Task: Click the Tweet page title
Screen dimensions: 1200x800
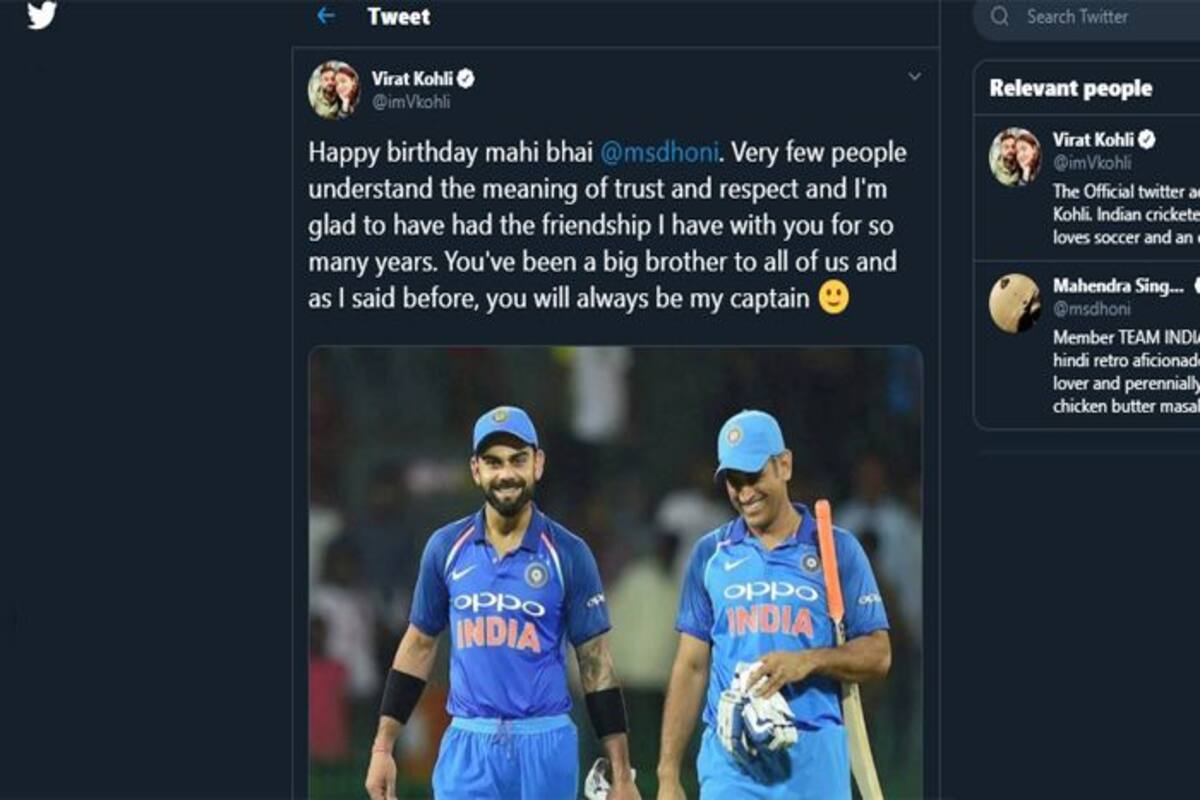Action: point(398,16)
